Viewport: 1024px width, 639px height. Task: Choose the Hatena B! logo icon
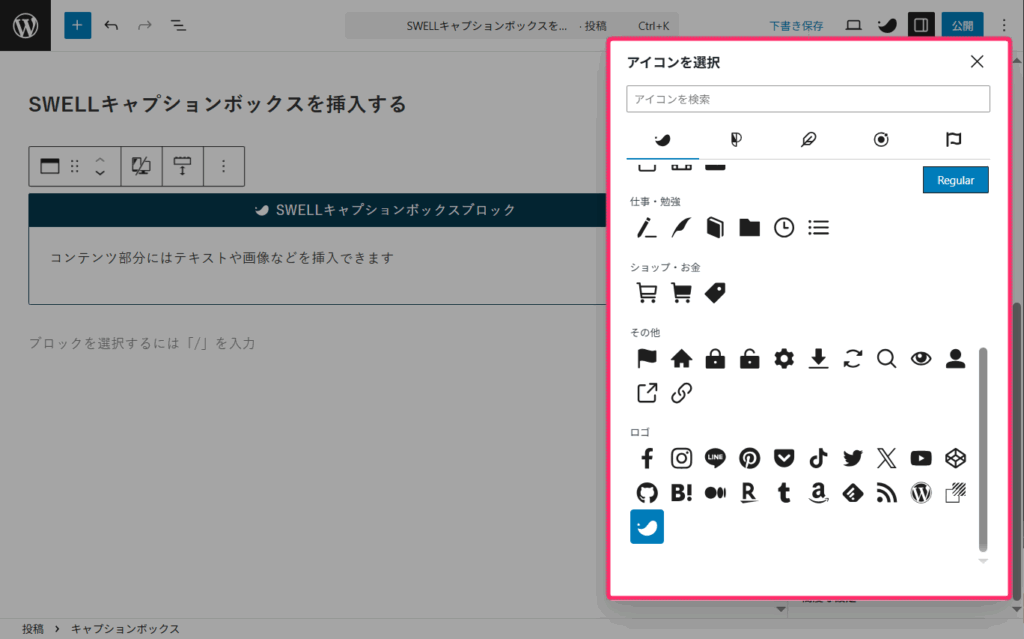681,493
